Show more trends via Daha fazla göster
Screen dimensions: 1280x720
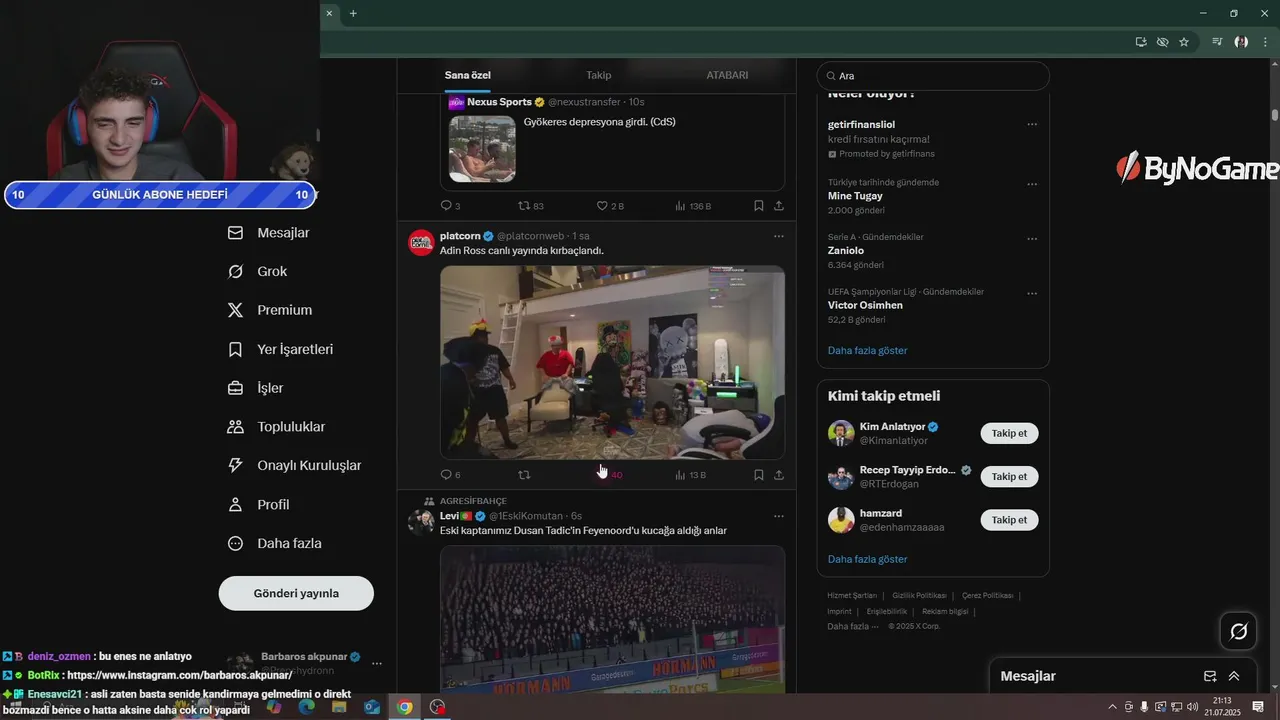868,351
